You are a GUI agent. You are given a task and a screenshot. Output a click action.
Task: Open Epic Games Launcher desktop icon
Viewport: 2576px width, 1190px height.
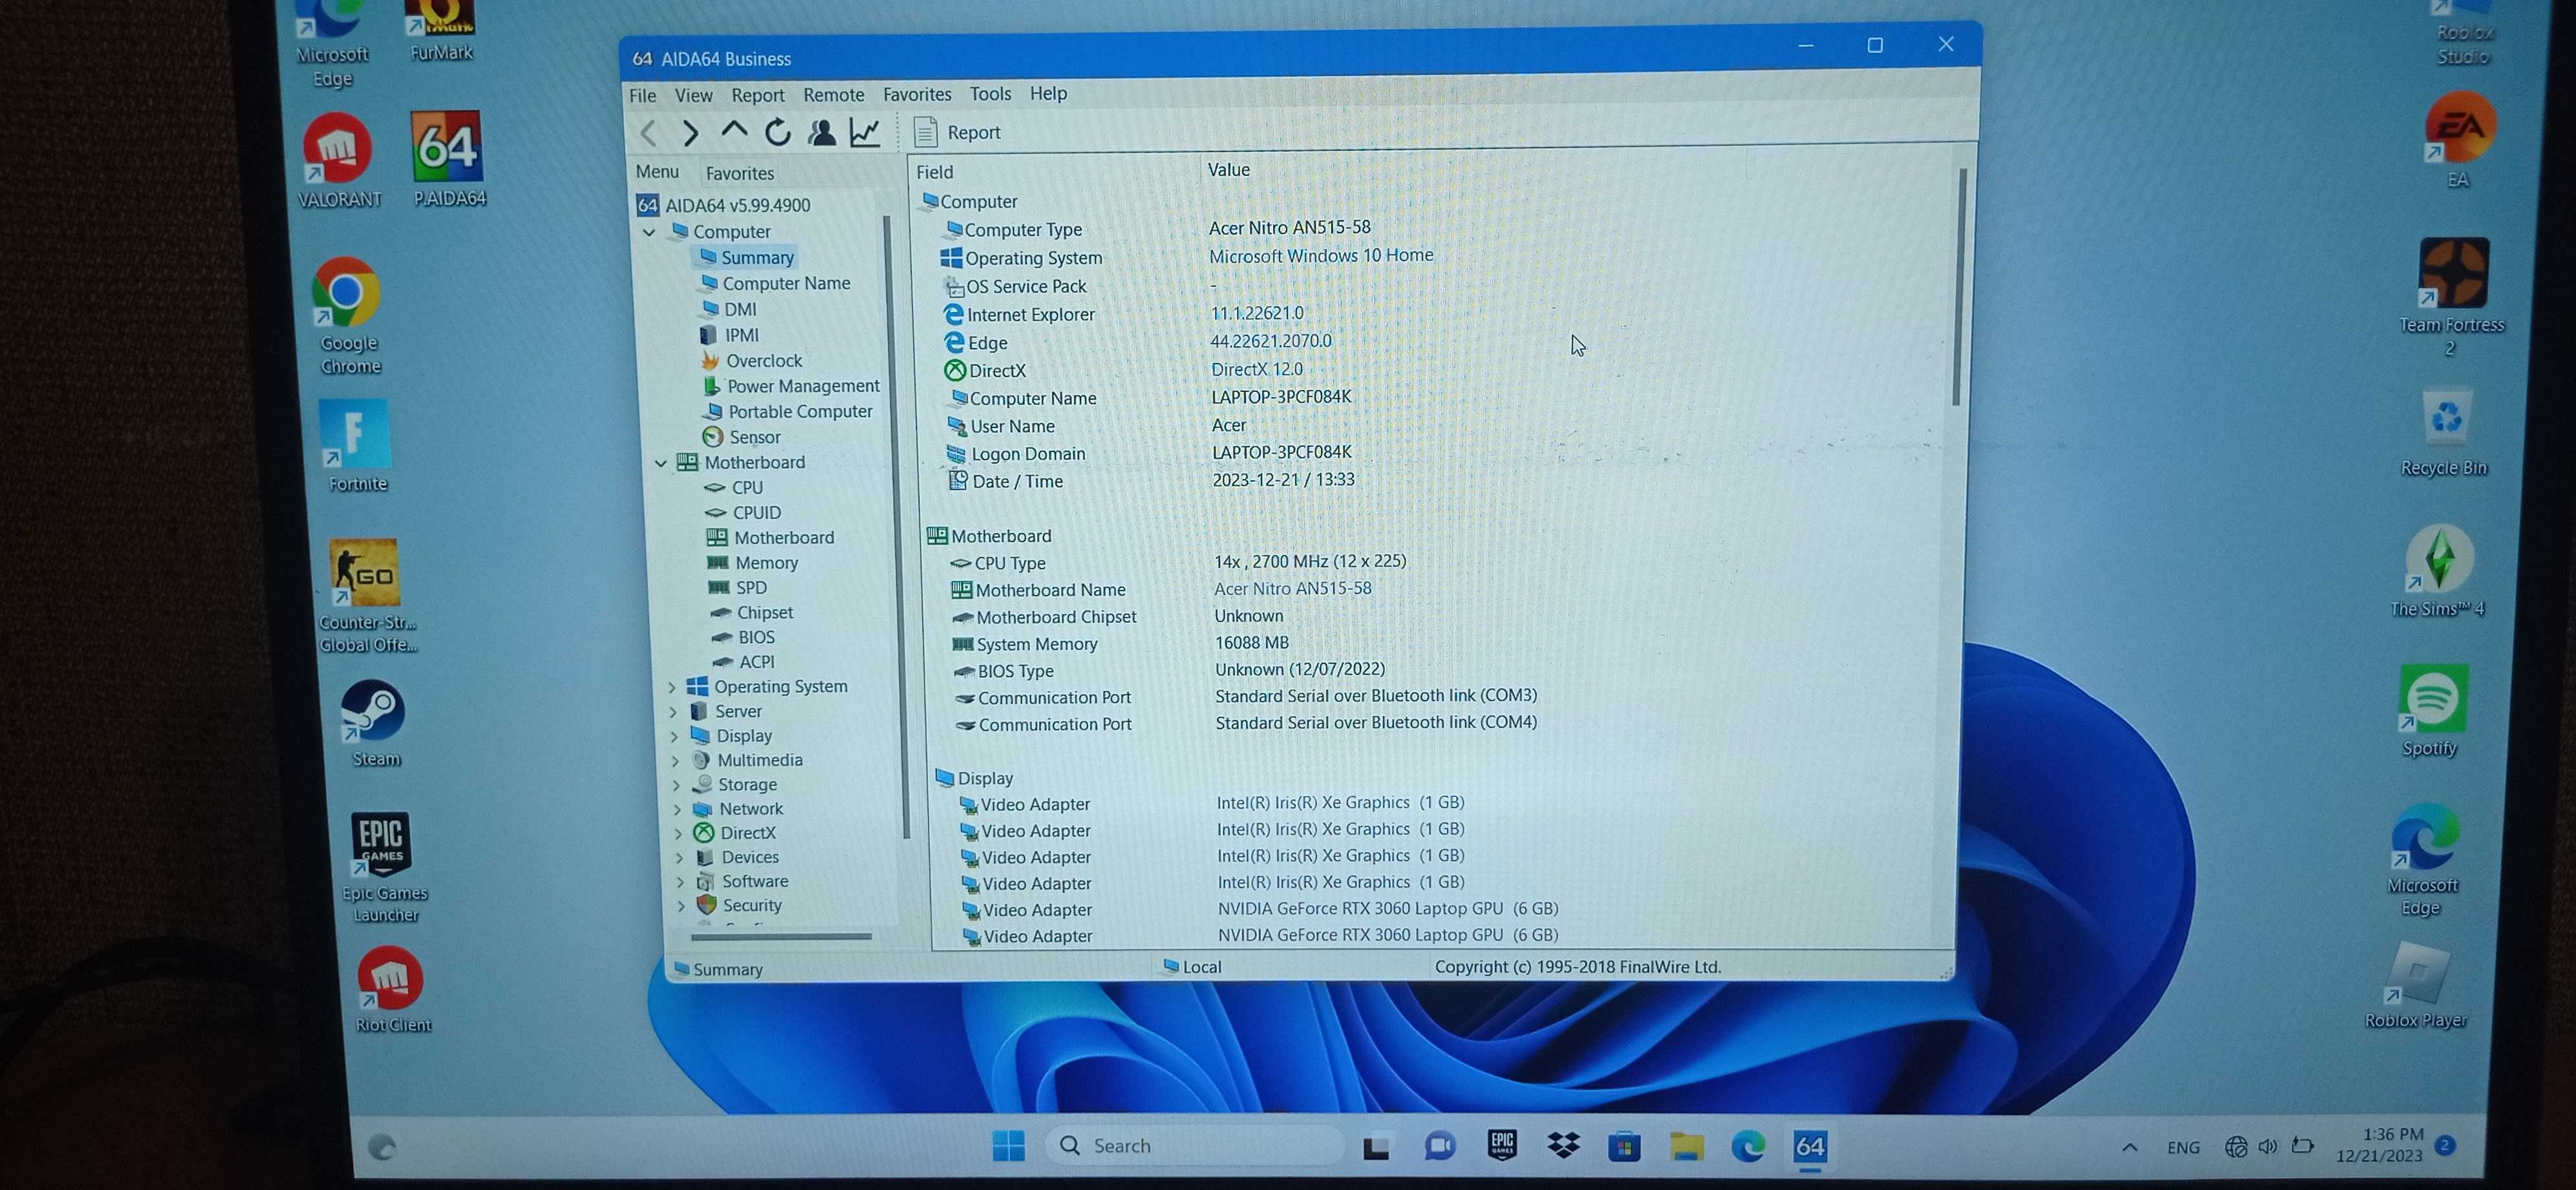(383, 867)
